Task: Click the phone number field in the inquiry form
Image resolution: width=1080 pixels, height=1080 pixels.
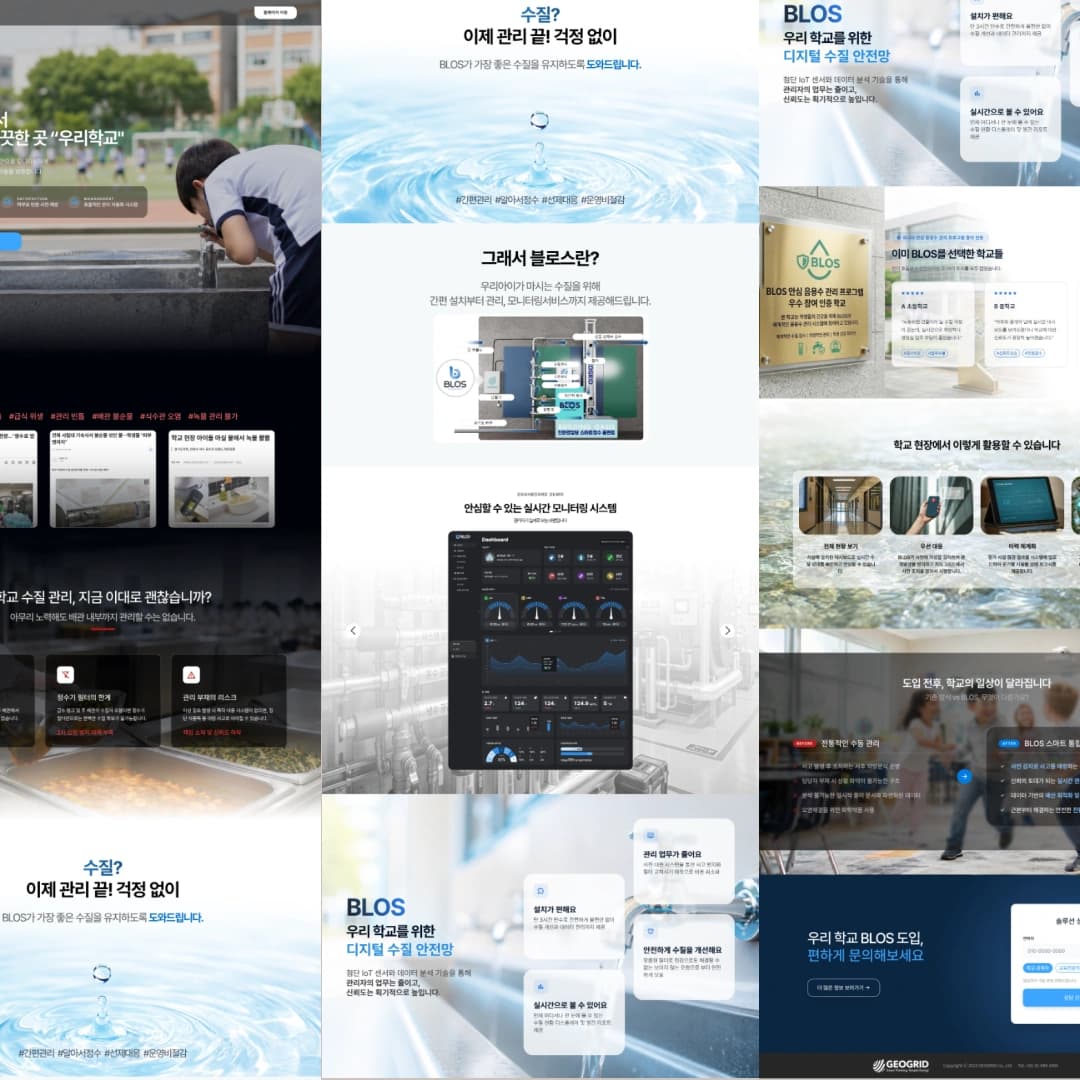Action: click(x=1051, y=951)
